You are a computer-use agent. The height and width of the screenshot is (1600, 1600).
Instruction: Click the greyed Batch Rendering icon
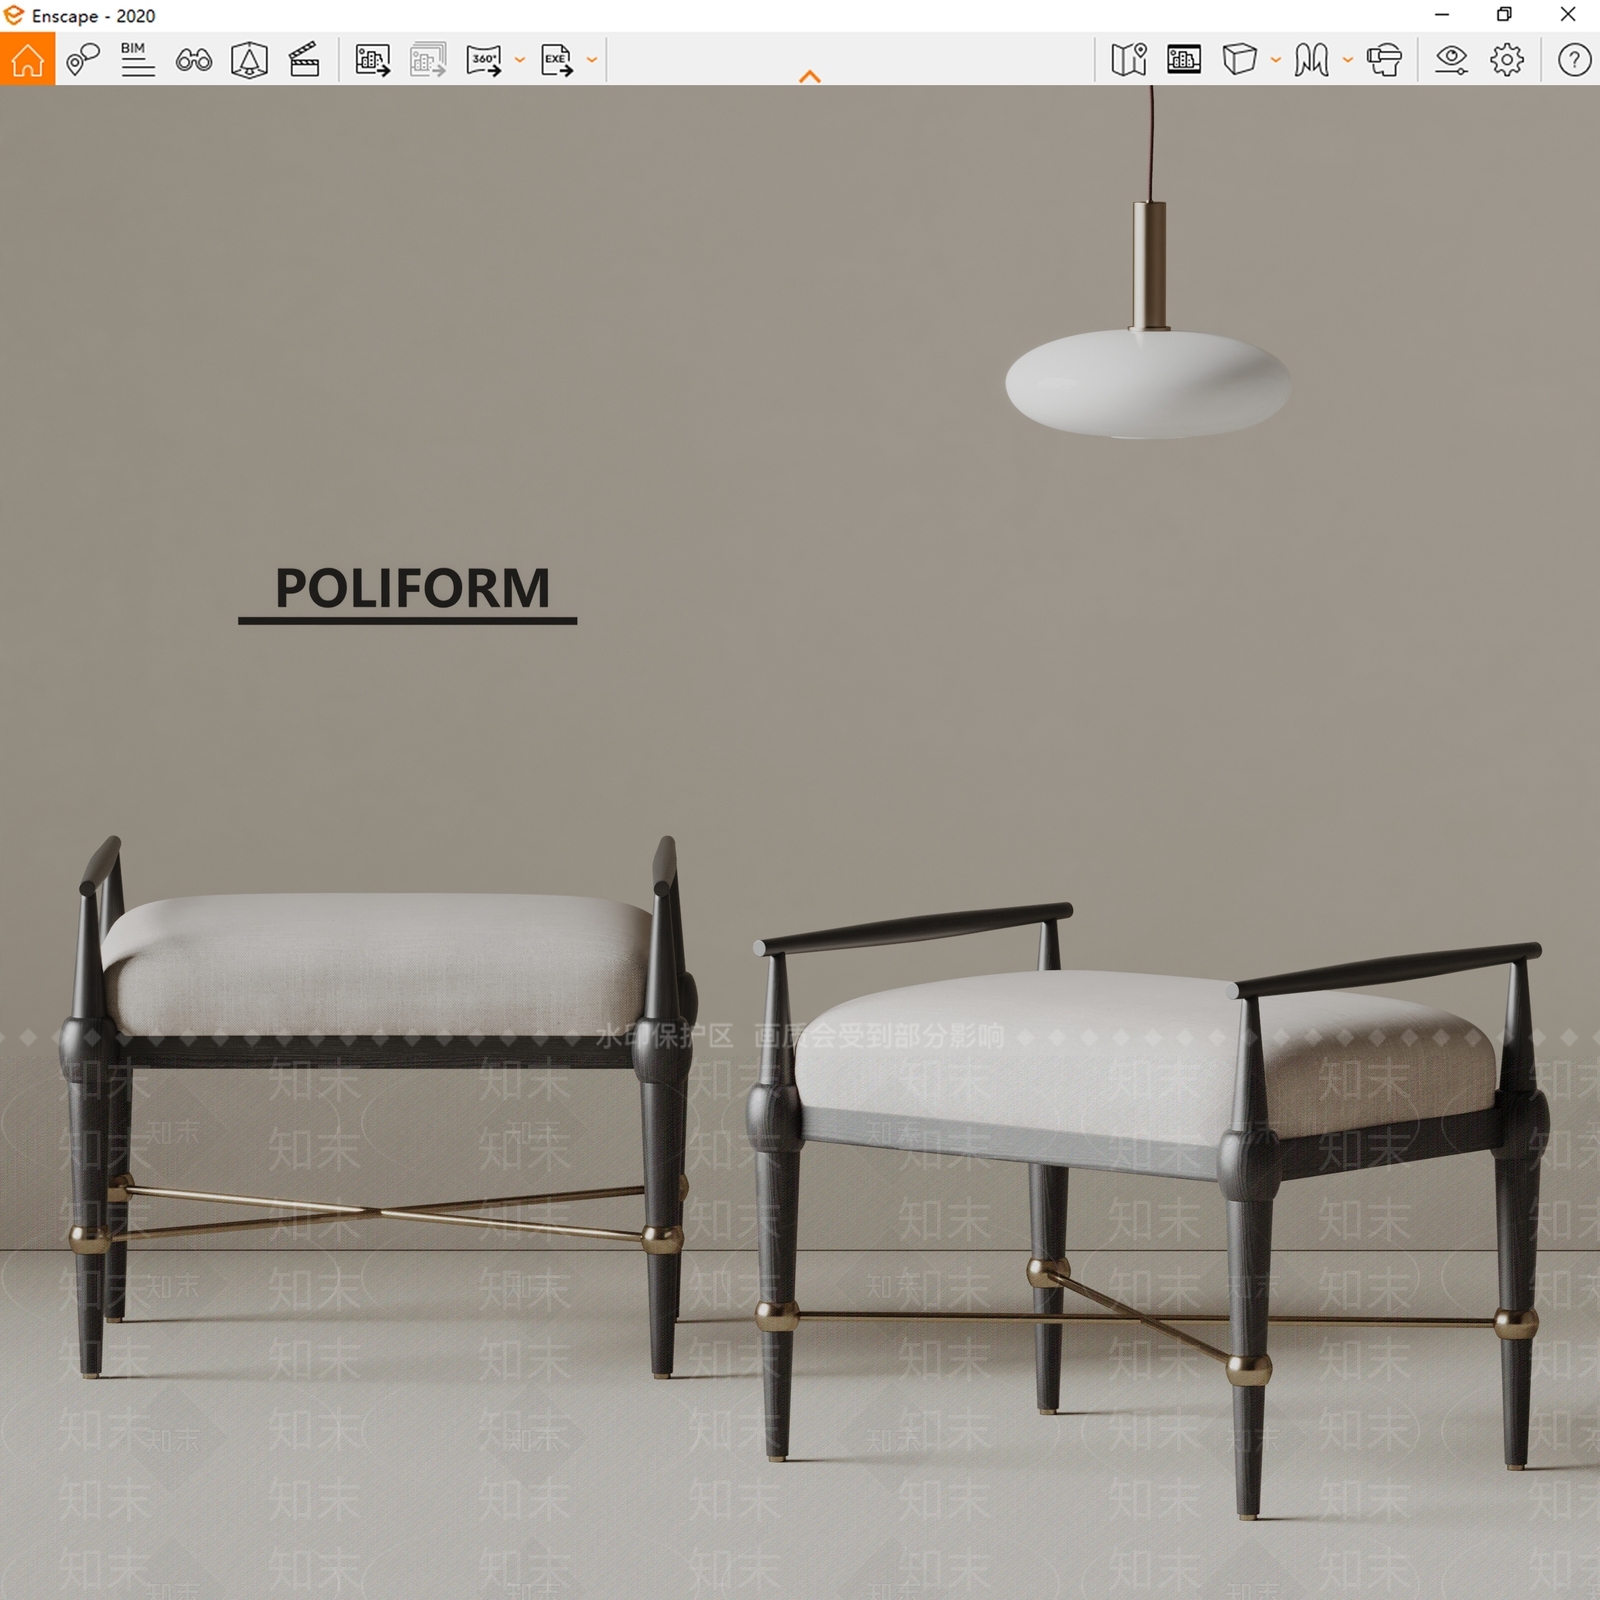point(428,60)
